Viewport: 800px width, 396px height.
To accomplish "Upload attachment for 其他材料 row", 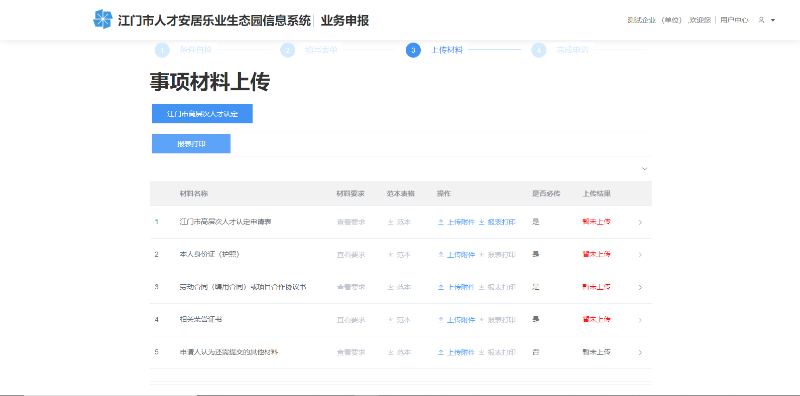I will click(457, 353).
